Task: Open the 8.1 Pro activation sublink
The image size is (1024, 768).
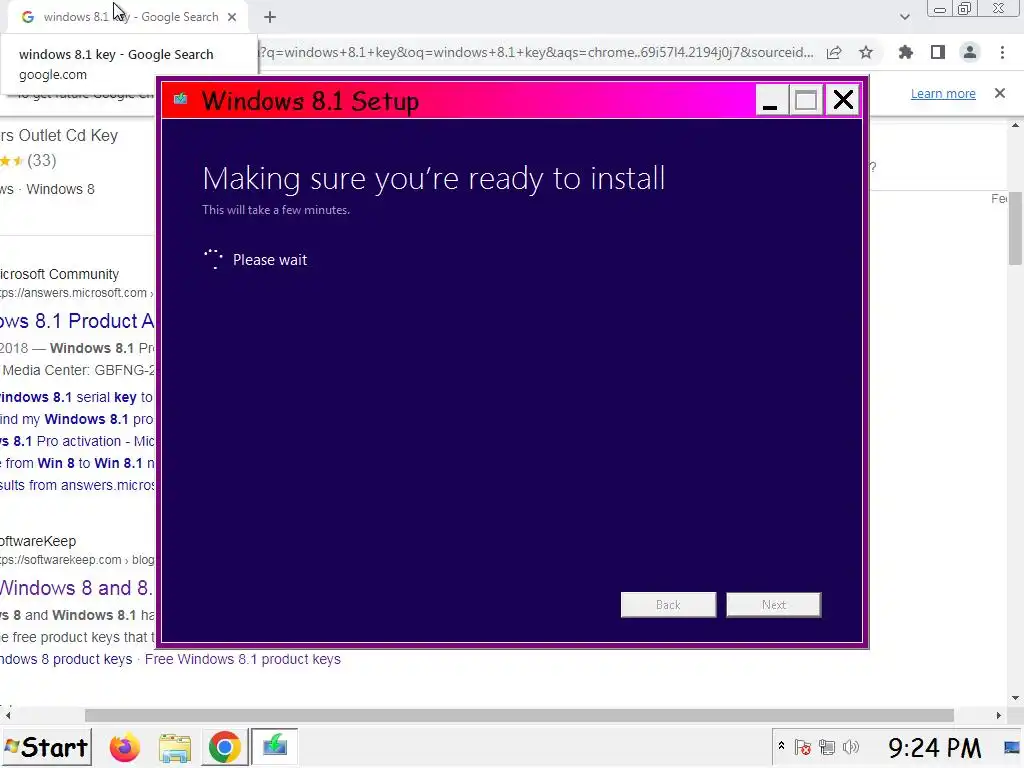Action: 77,441
